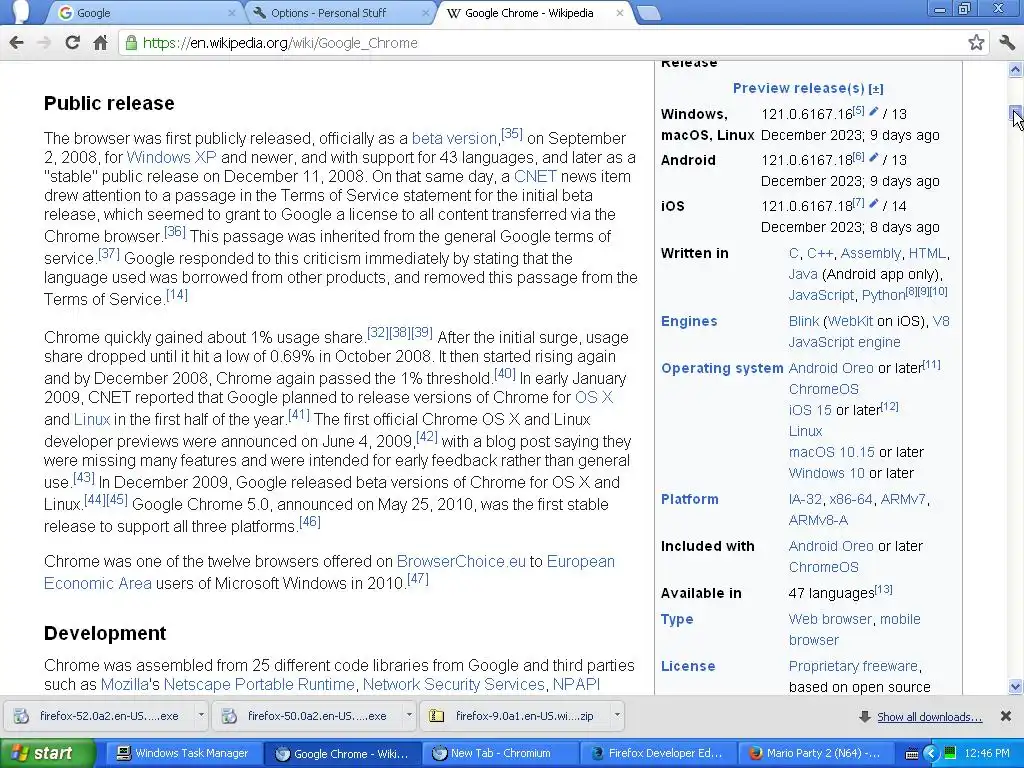This screenshot has height=768, width=1024.
Task: Edit the Android preview release pencil icon
Action: click(x=874, y=157)
